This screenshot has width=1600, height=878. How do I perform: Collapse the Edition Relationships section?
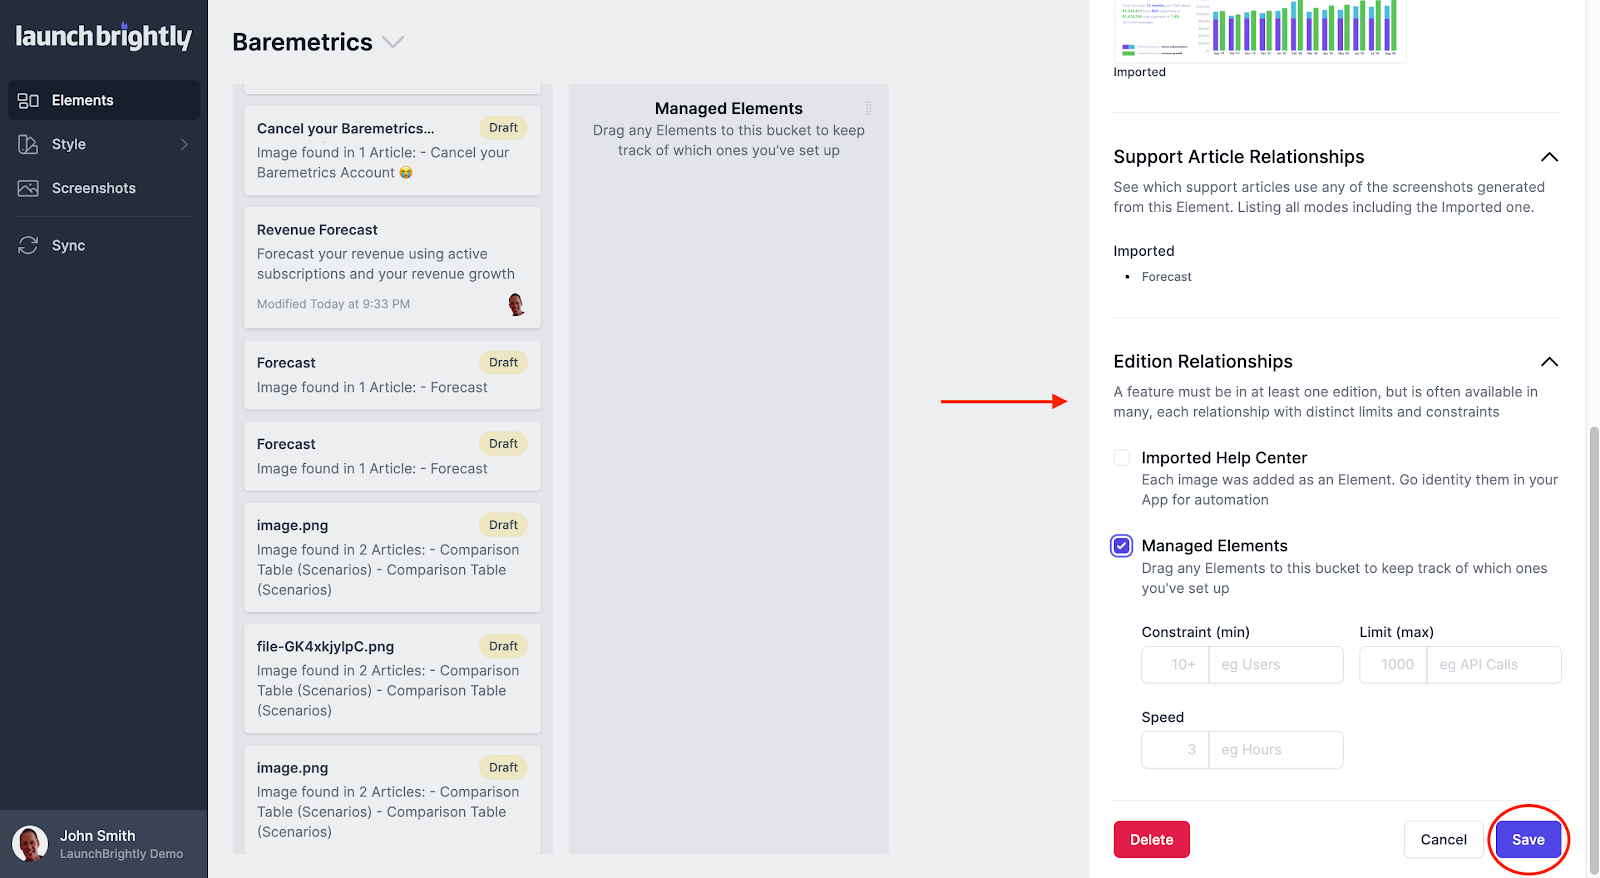click(1549, 362)
